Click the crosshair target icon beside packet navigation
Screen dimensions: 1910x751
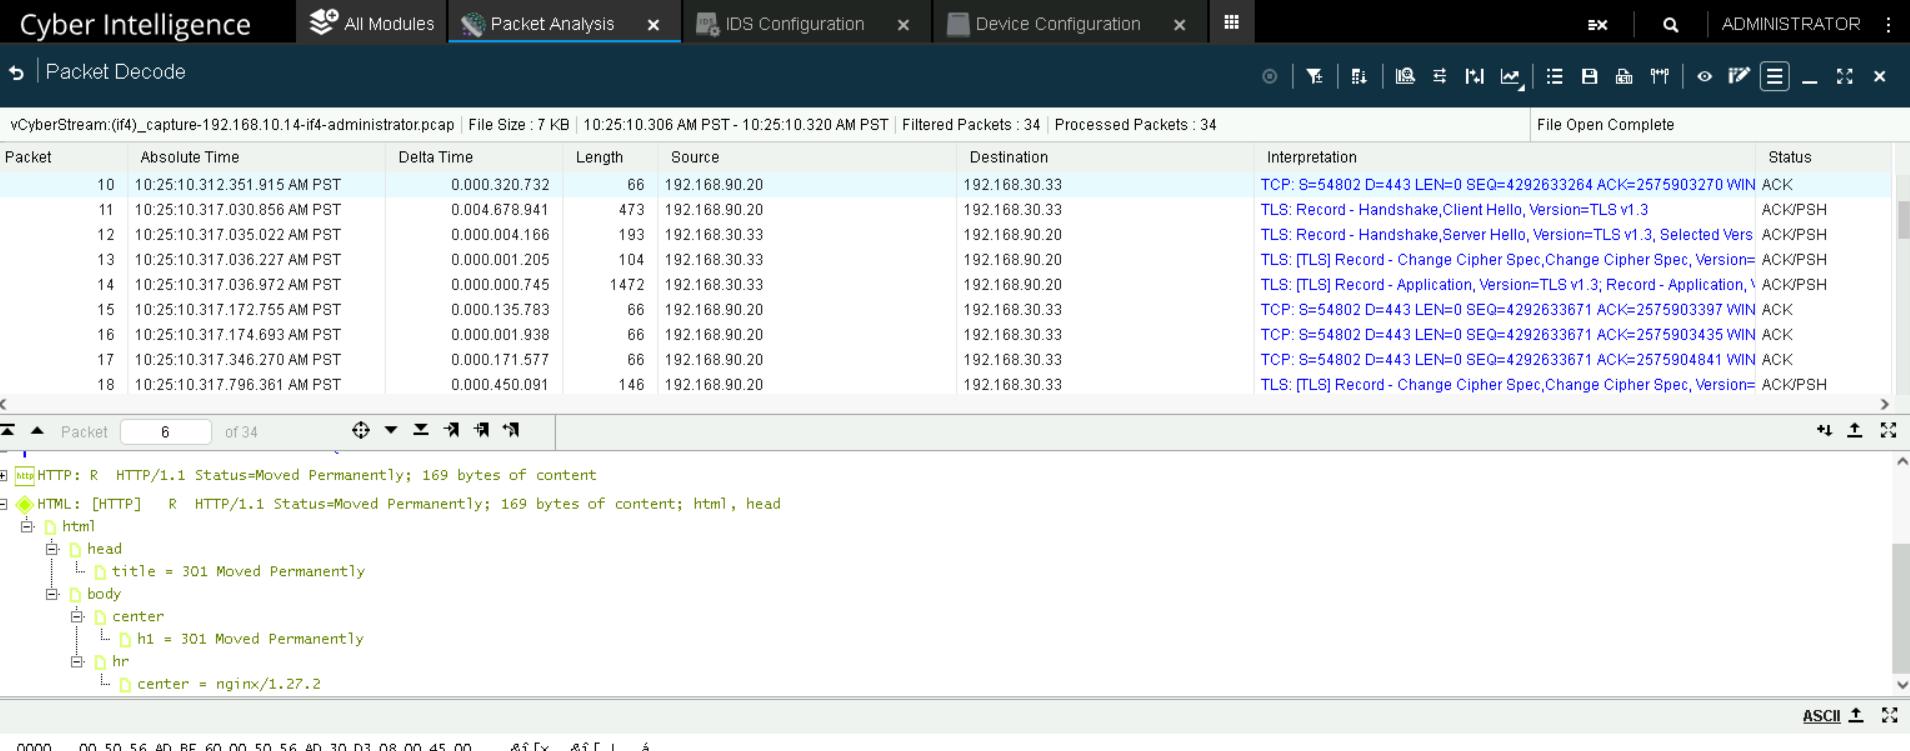click(x=361, y=430)
